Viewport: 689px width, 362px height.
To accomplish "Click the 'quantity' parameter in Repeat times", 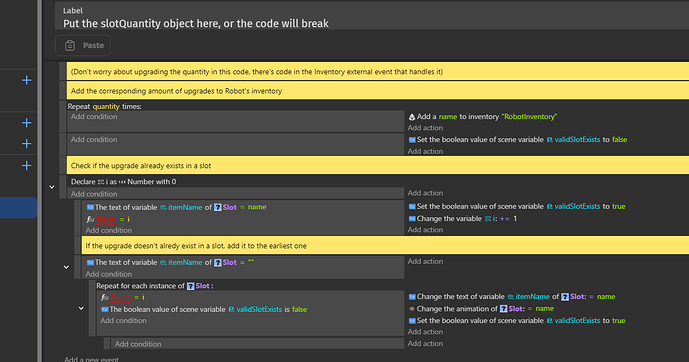I will point(106,106).
